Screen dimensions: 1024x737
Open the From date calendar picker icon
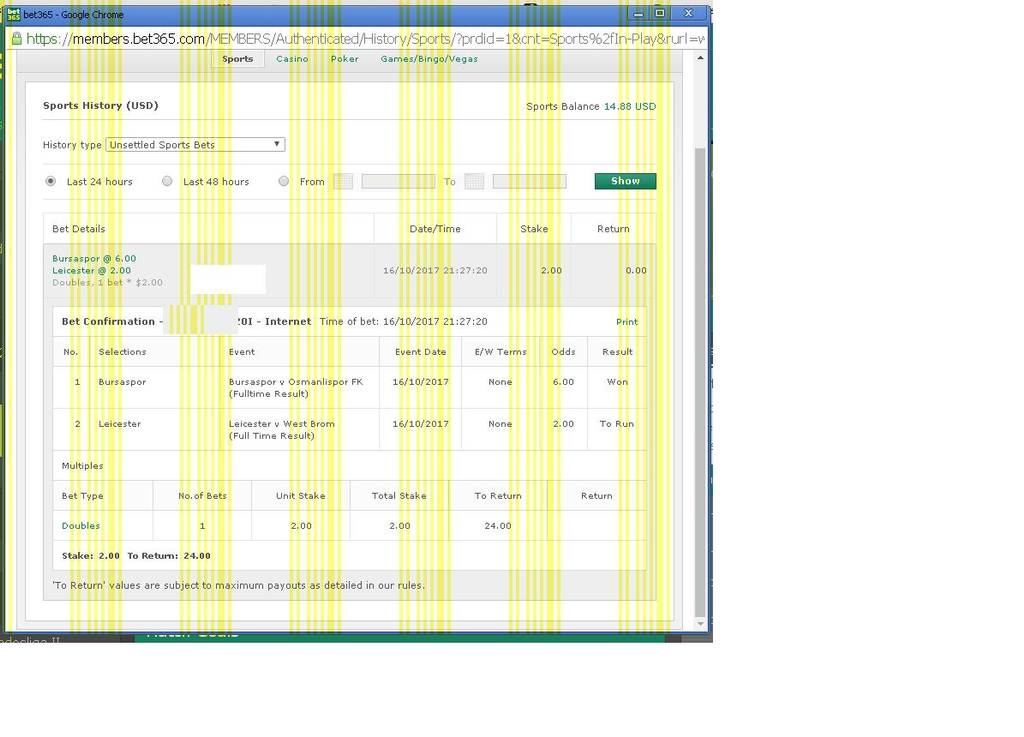[x=343, y=181]
